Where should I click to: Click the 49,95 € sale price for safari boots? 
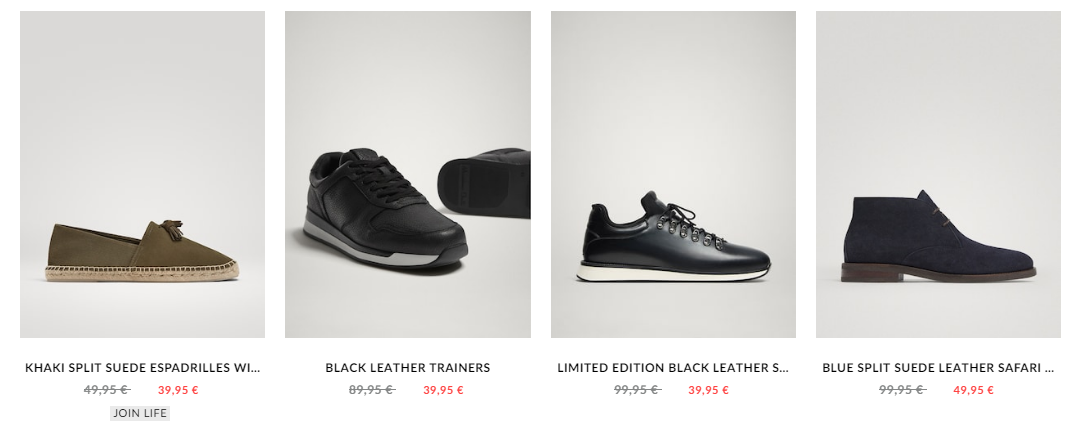pos(974,390)
